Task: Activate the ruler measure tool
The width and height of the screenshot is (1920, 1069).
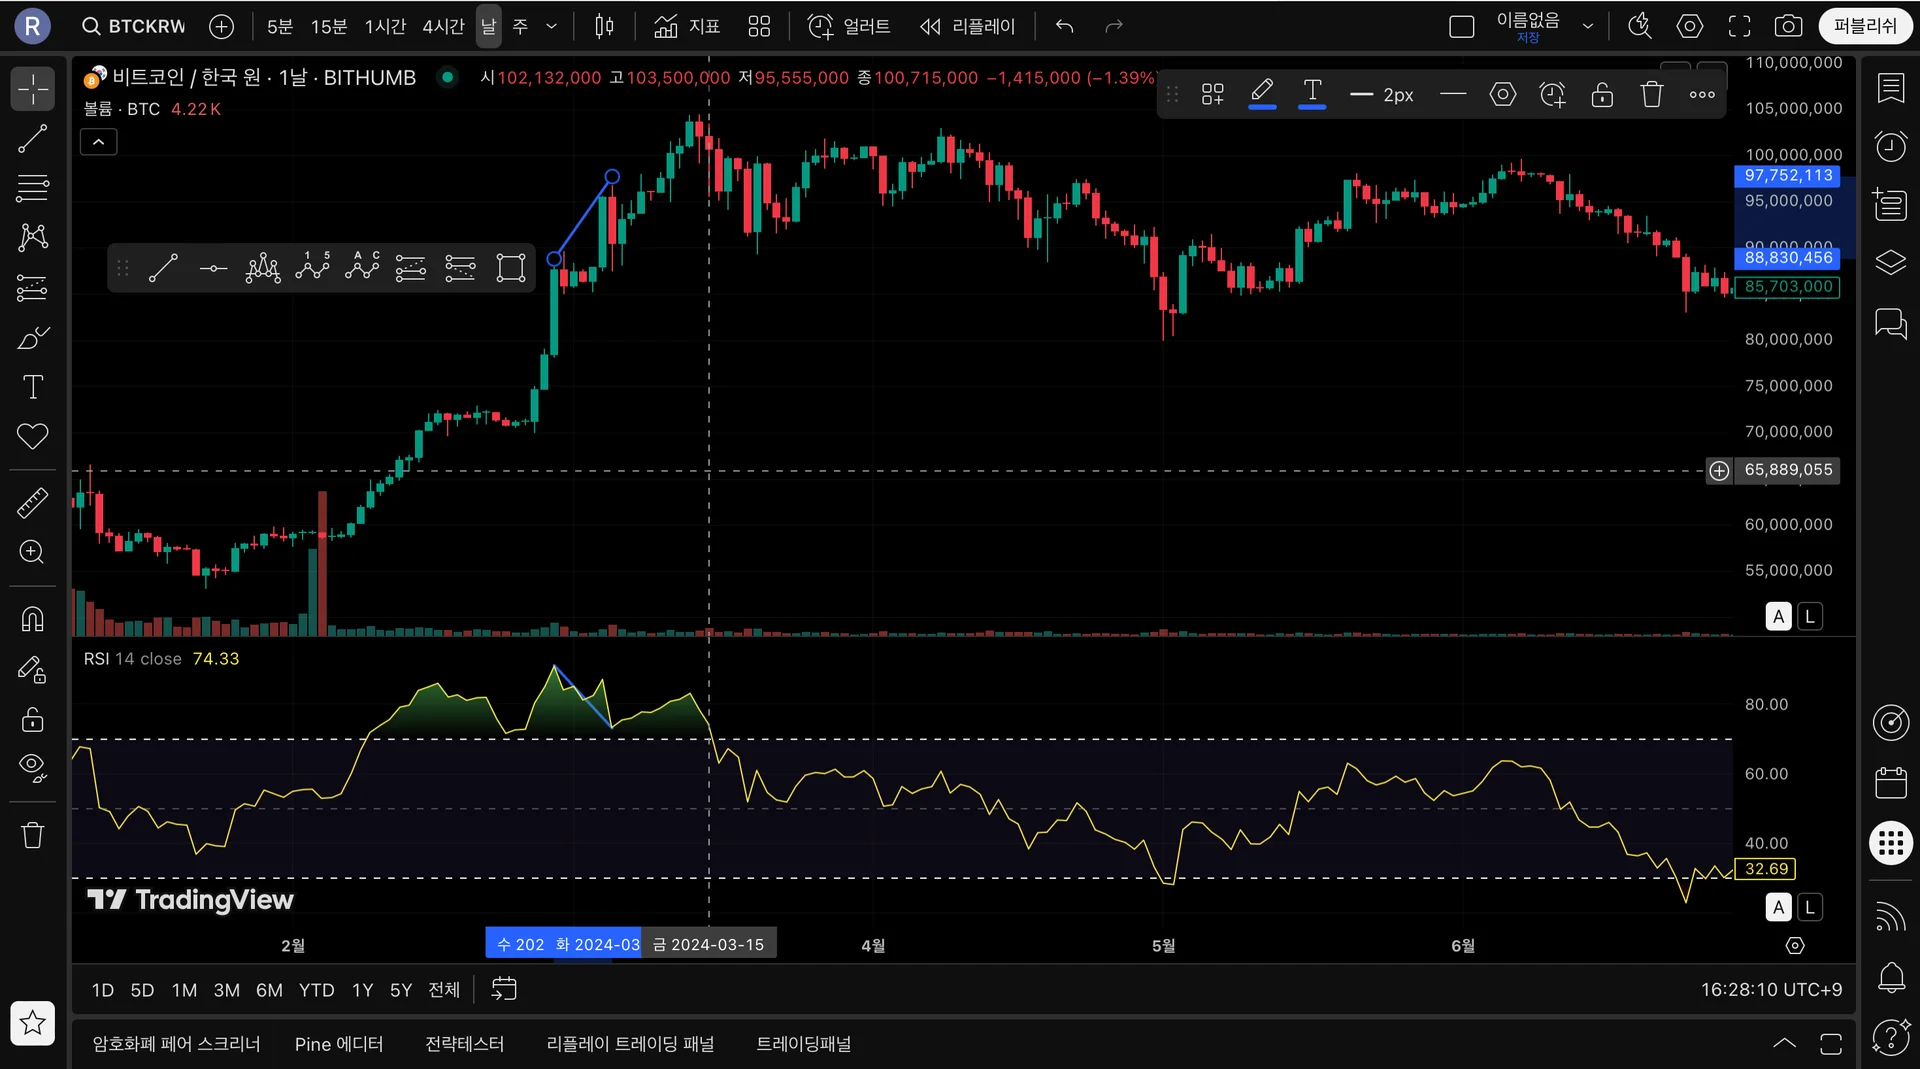Action: 33,503
